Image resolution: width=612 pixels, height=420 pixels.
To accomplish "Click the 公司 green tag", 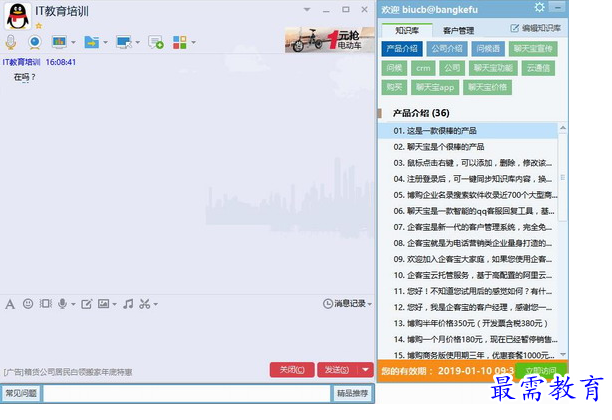I will pos(452,68).
